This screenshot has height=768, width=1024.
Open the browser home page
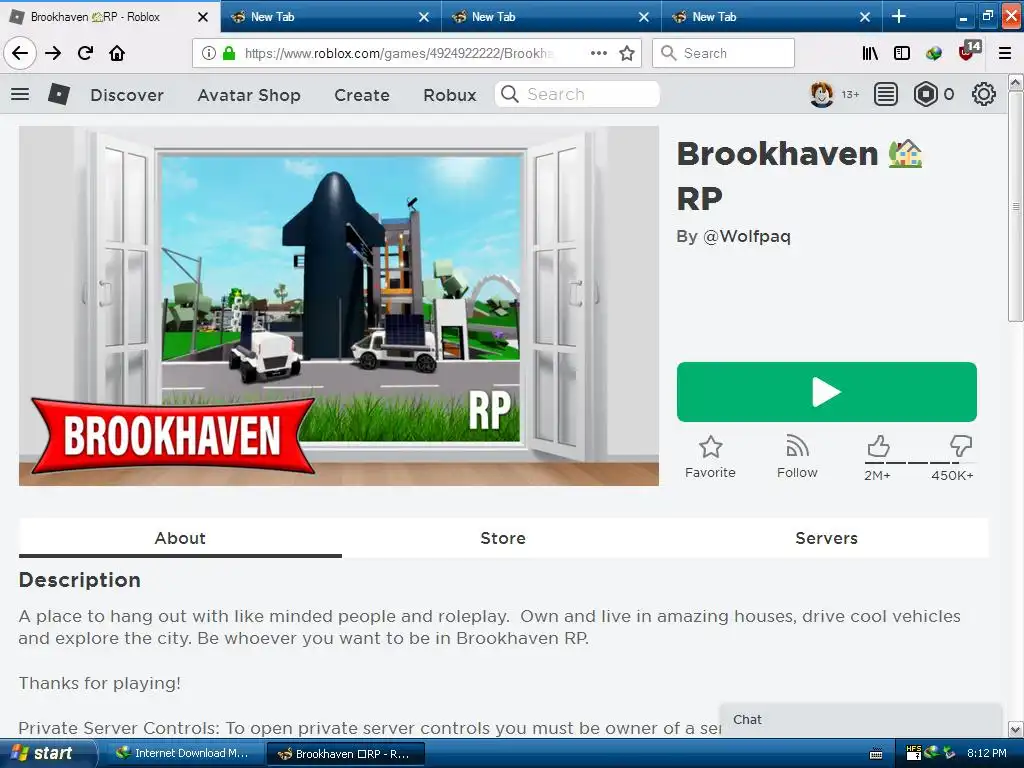(x=117, y=53)
